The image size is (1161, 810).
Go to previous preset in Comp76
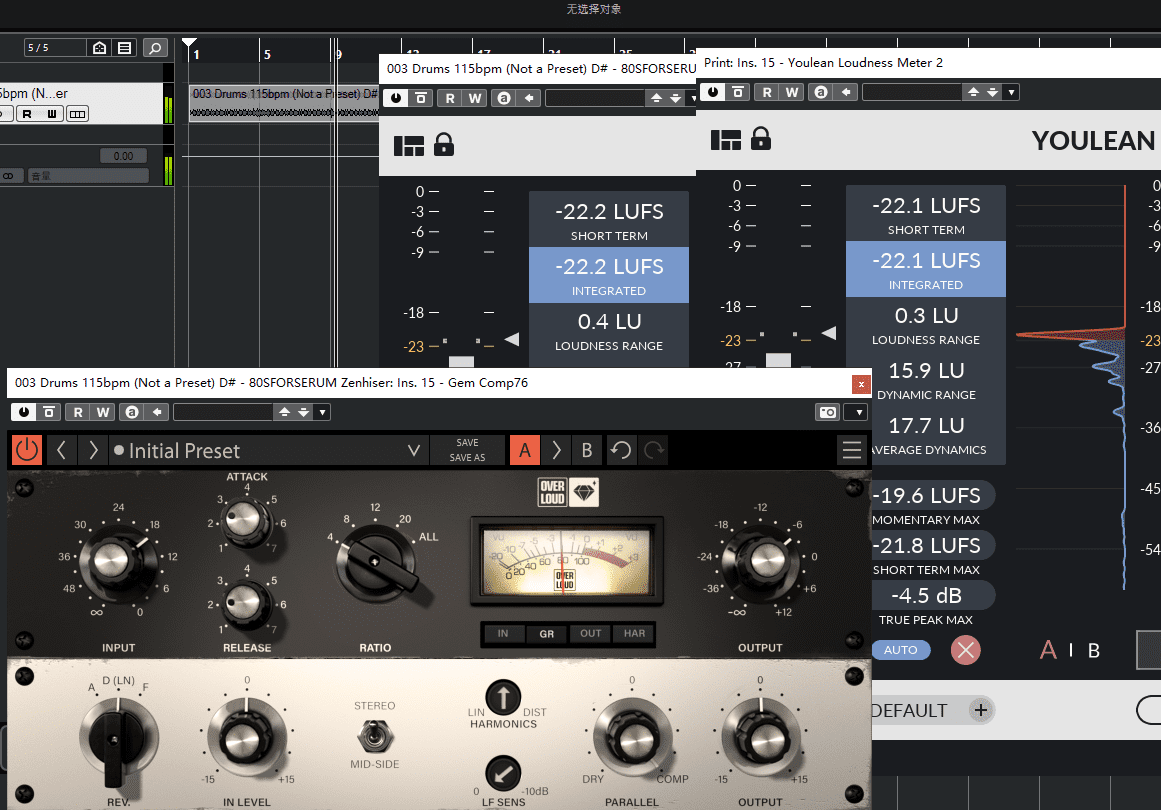pos(61,449)
